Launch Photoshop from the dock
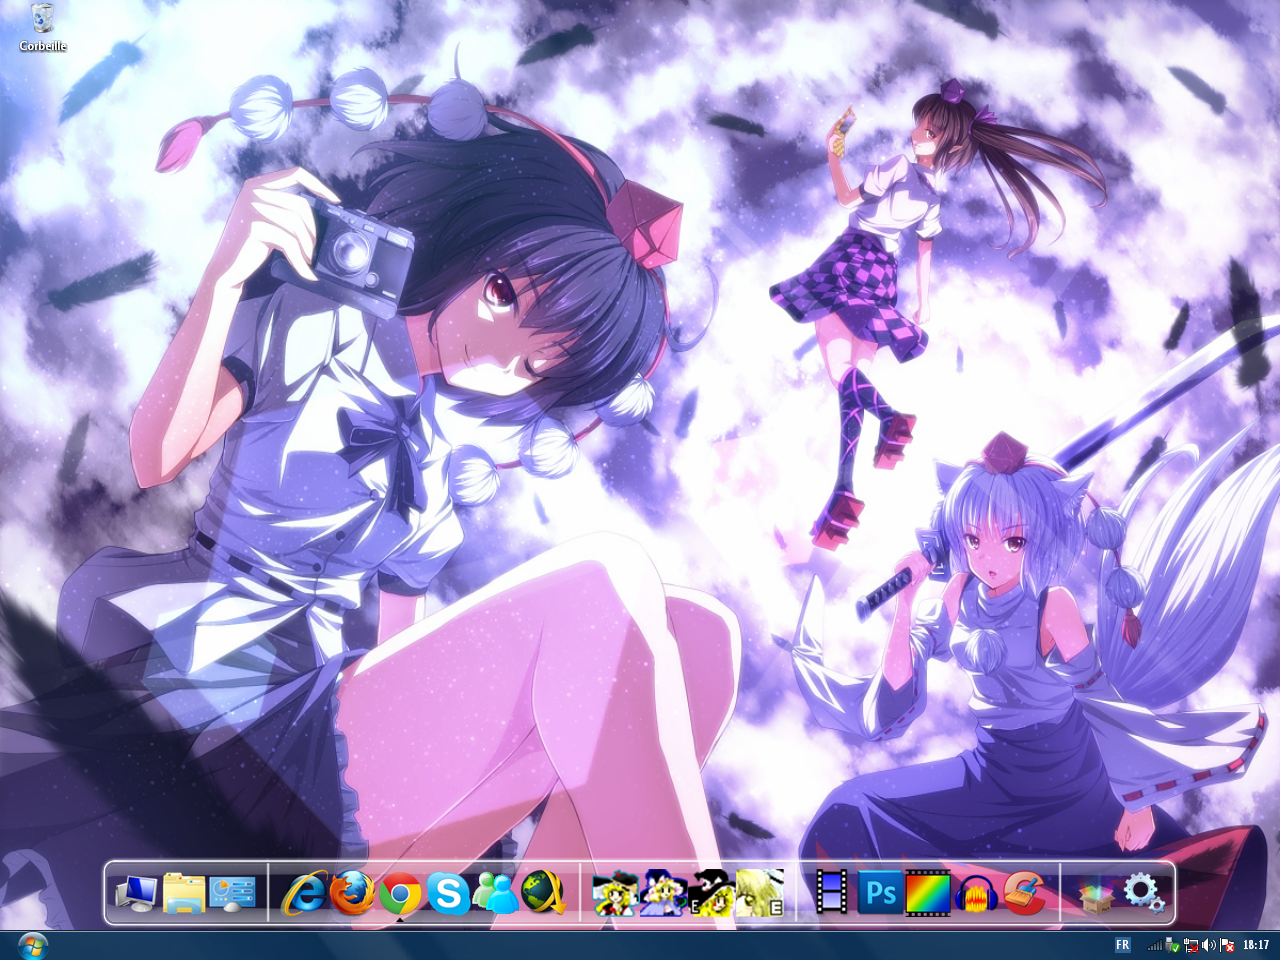 [880, 892]
